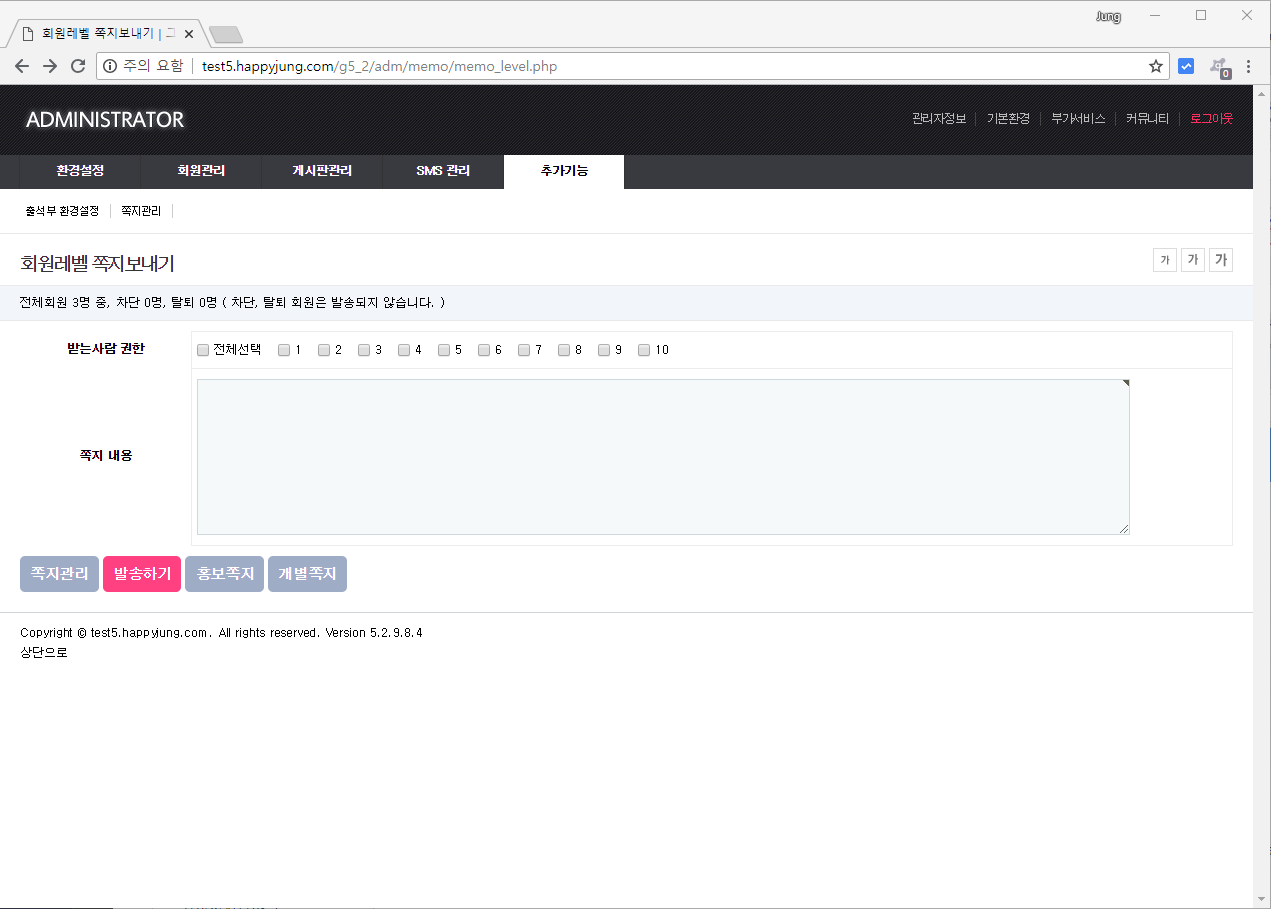Click the extension icon with 0 badge
The width and height of the screenshot is (1271, 909).
pyautogui.click(x=1218, y=67)
